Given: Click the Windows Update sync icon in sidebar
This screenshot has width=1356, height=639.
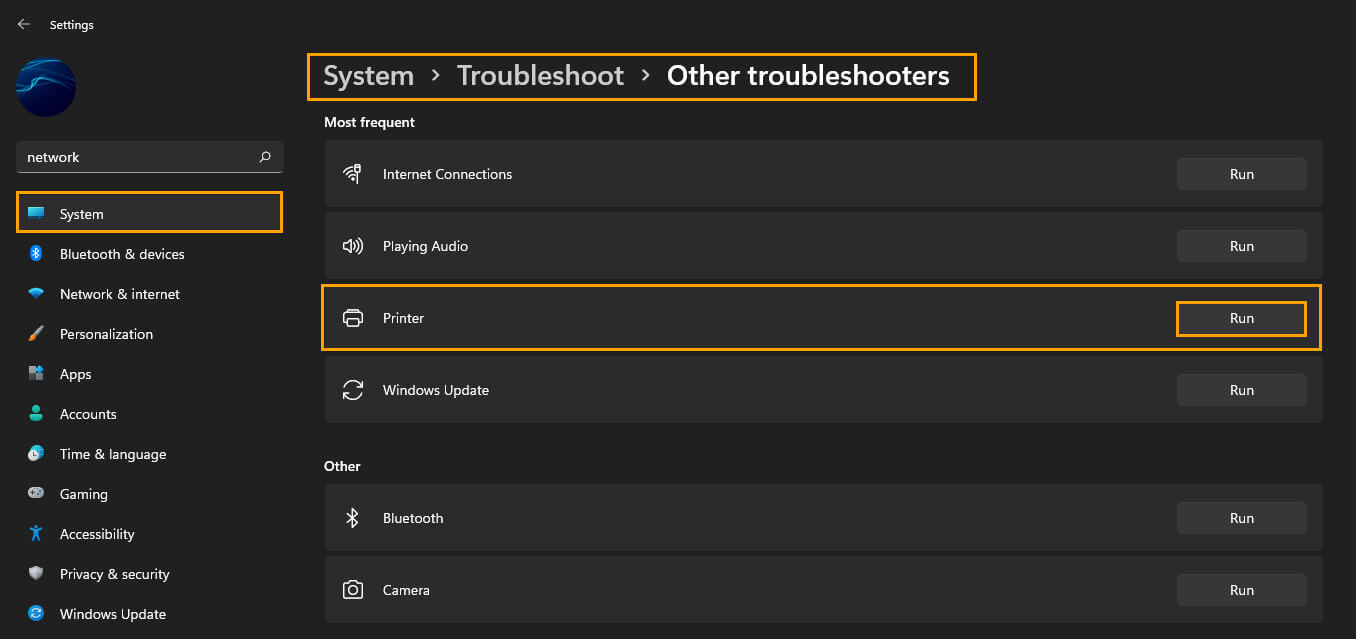Looking at the screenshot, I should (36, 614).
